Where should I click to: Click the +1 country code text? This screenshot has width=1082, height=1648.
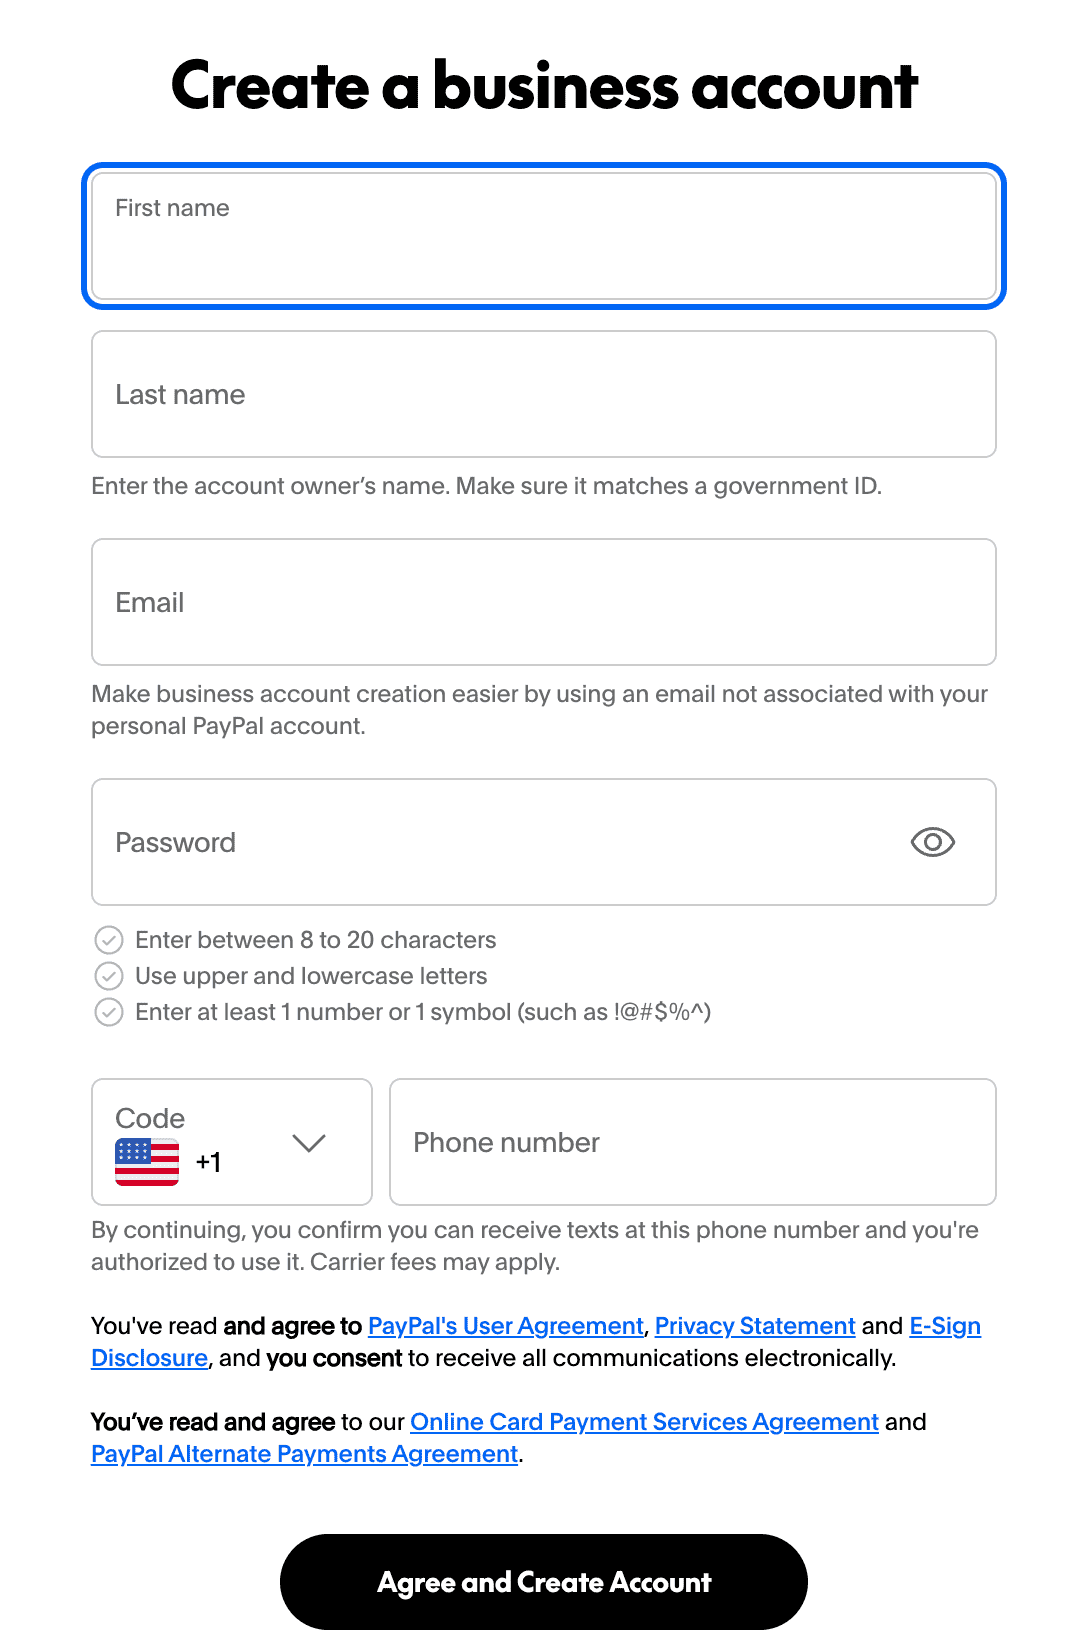208,1162
